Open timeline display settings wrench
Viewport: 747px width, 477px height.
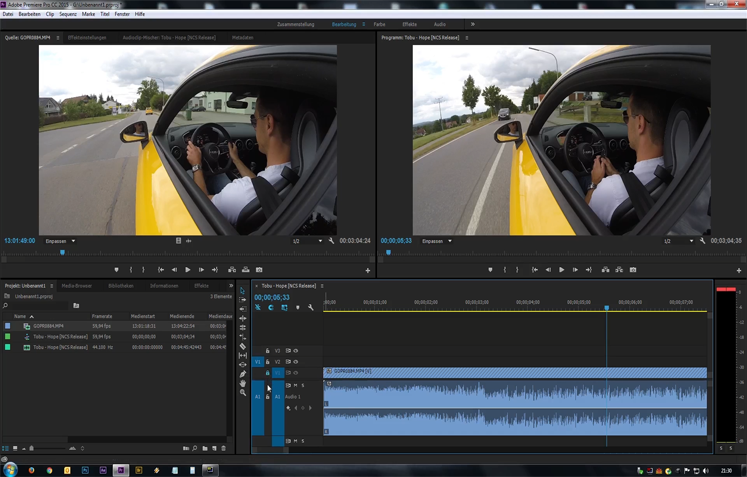[311, 307]
